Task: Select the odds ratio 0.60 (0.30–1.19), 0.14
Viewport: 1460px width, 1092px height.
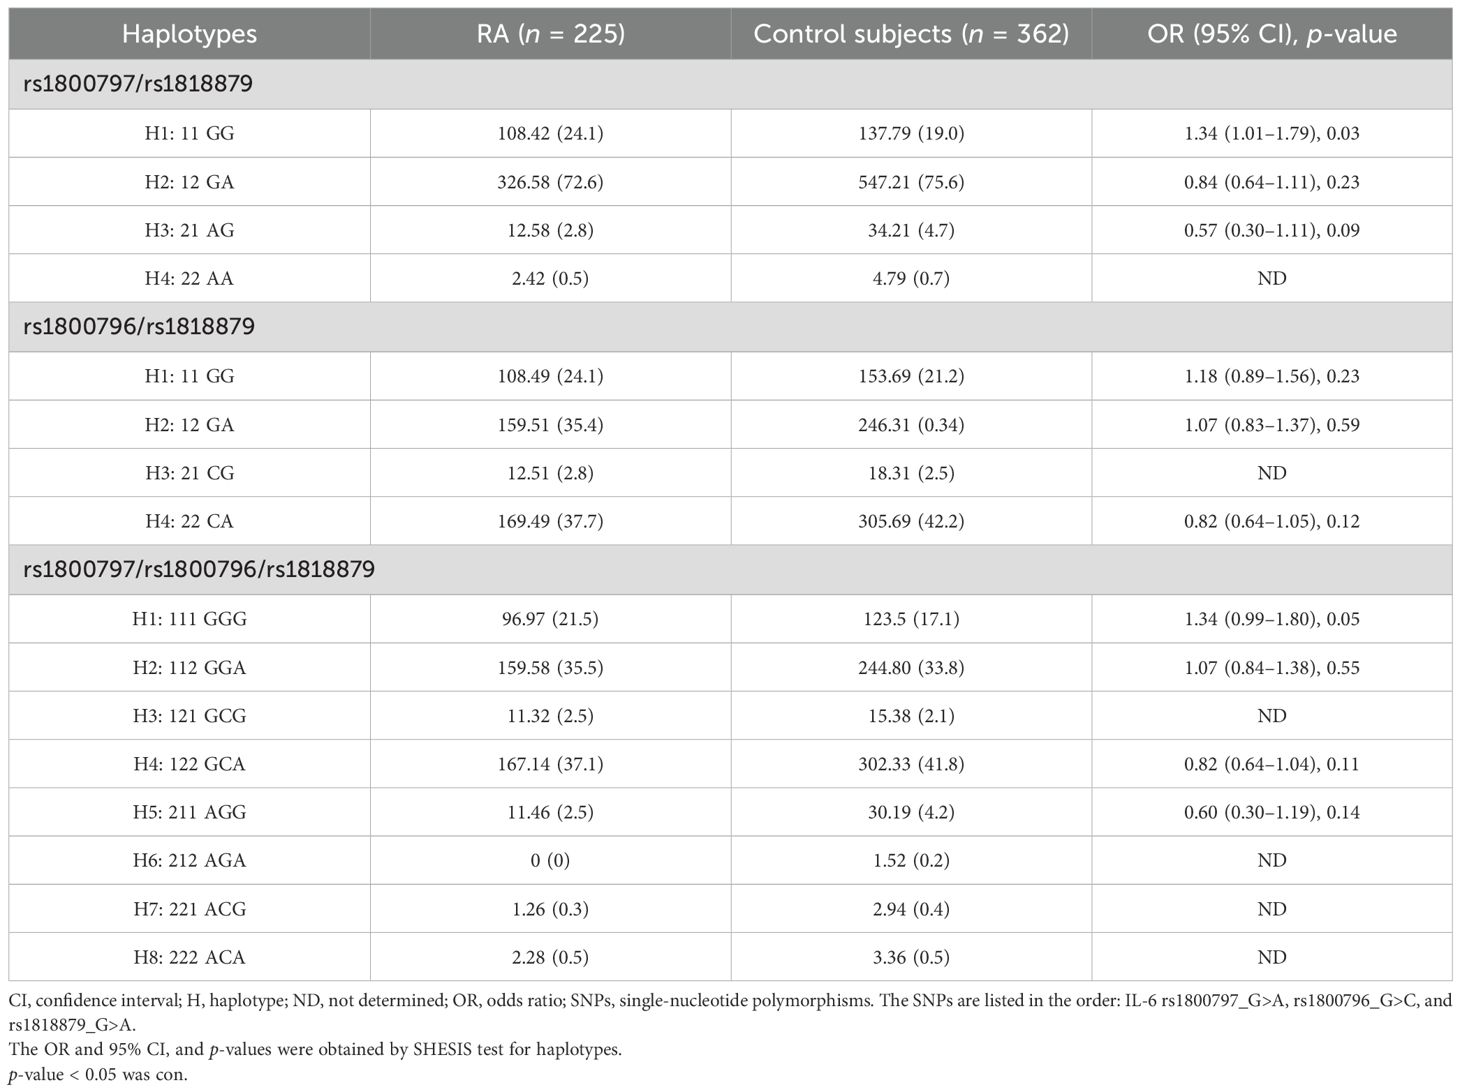Action: [1271, 812]
